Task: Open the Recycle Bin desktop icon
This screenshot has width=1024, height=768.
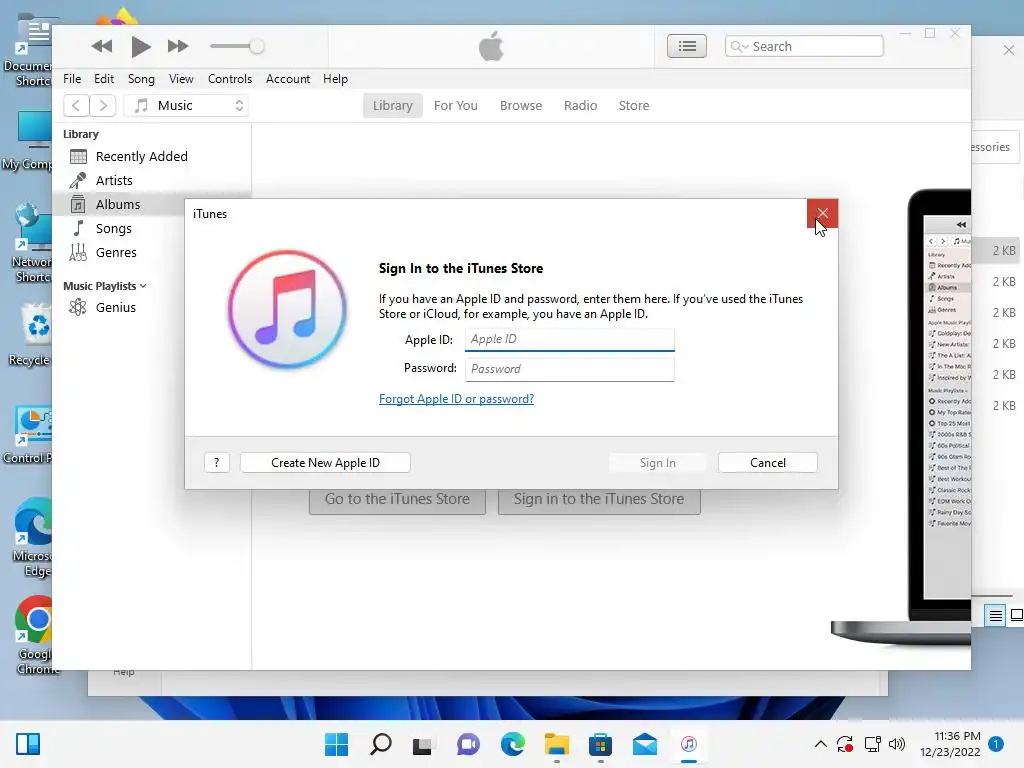Action: (x=31, y=336)
